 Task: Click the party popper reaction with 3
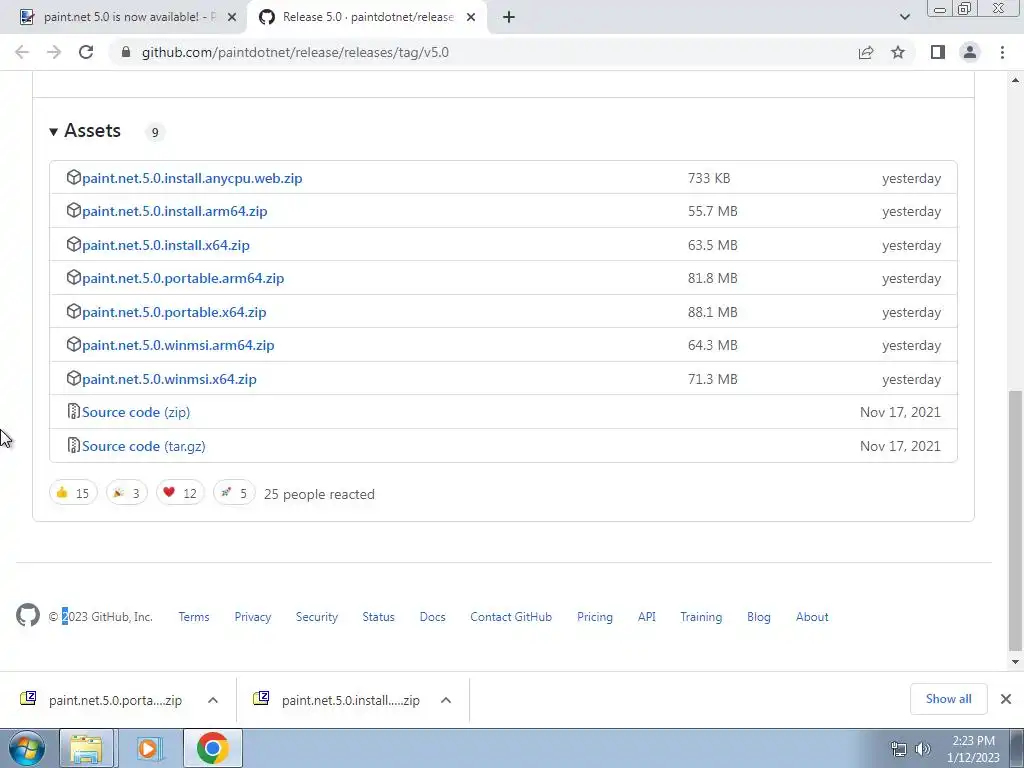click(127, 493)
